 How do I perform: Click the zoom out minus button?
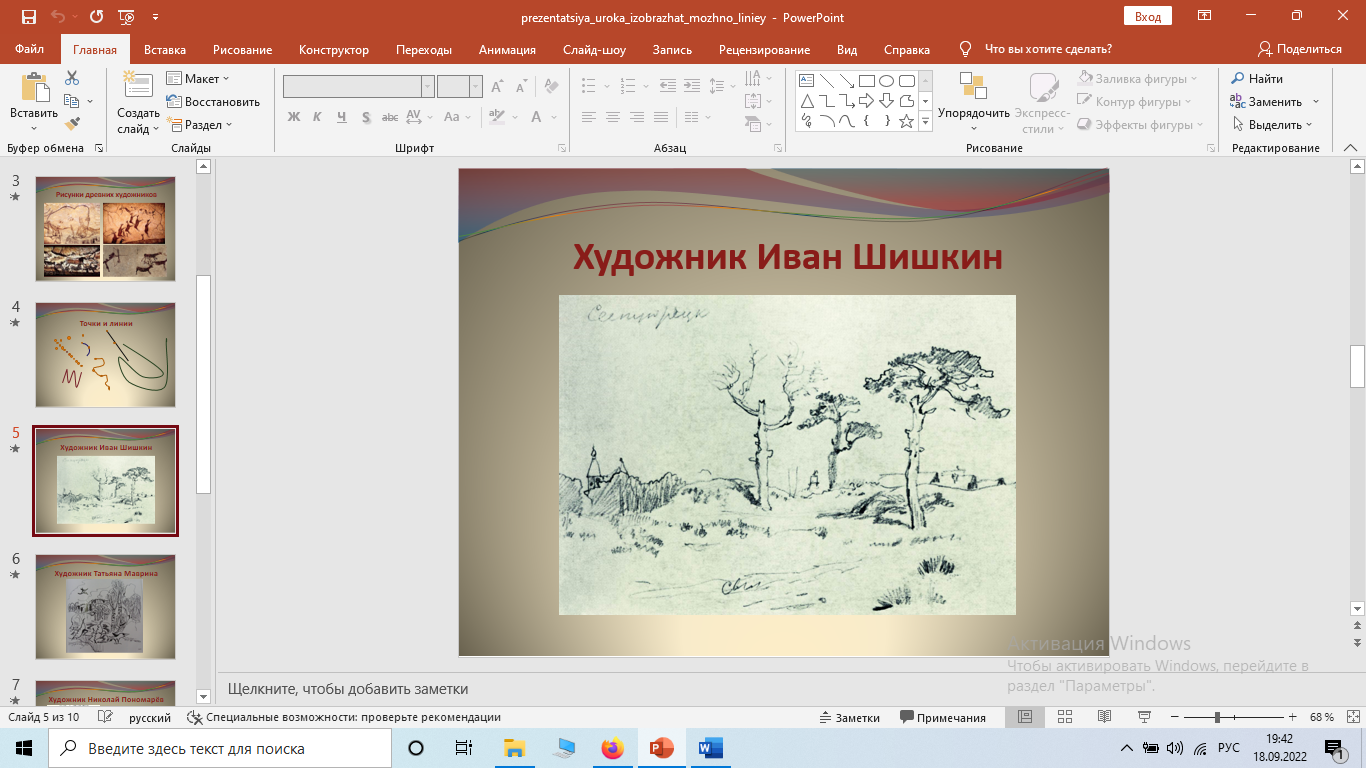(1174, 717)
